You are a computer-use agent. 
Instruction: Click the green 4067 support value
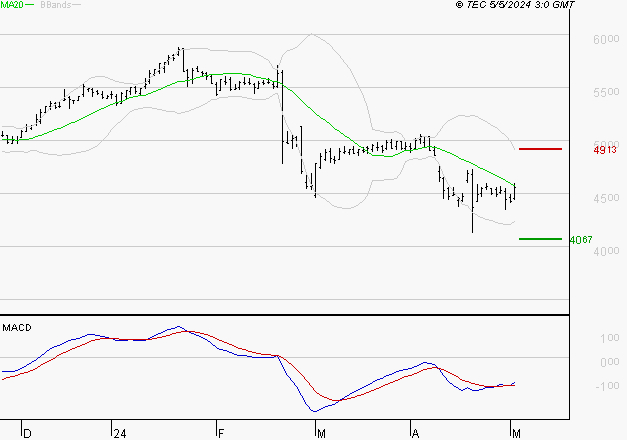[581, 240]
